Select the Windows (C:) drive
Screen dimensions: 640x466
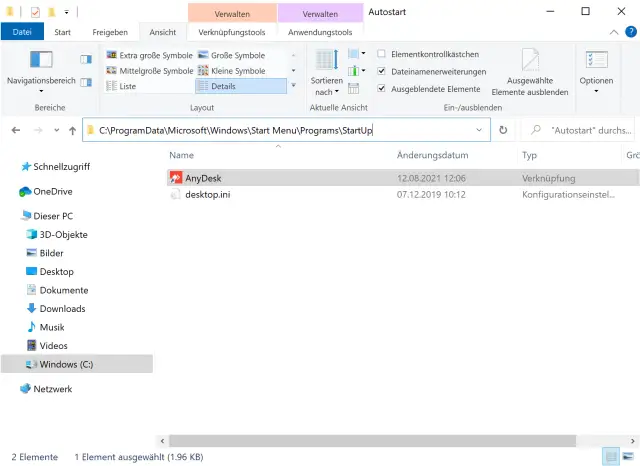click(x=77, y=364)
